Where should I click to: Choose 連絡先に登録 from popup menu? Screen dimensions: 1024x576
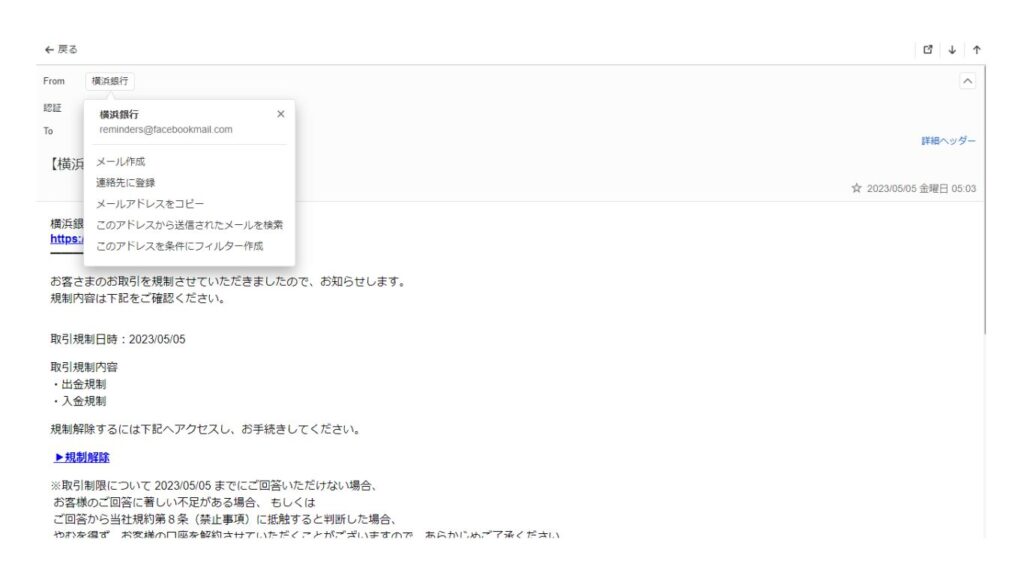pos(125,182)
